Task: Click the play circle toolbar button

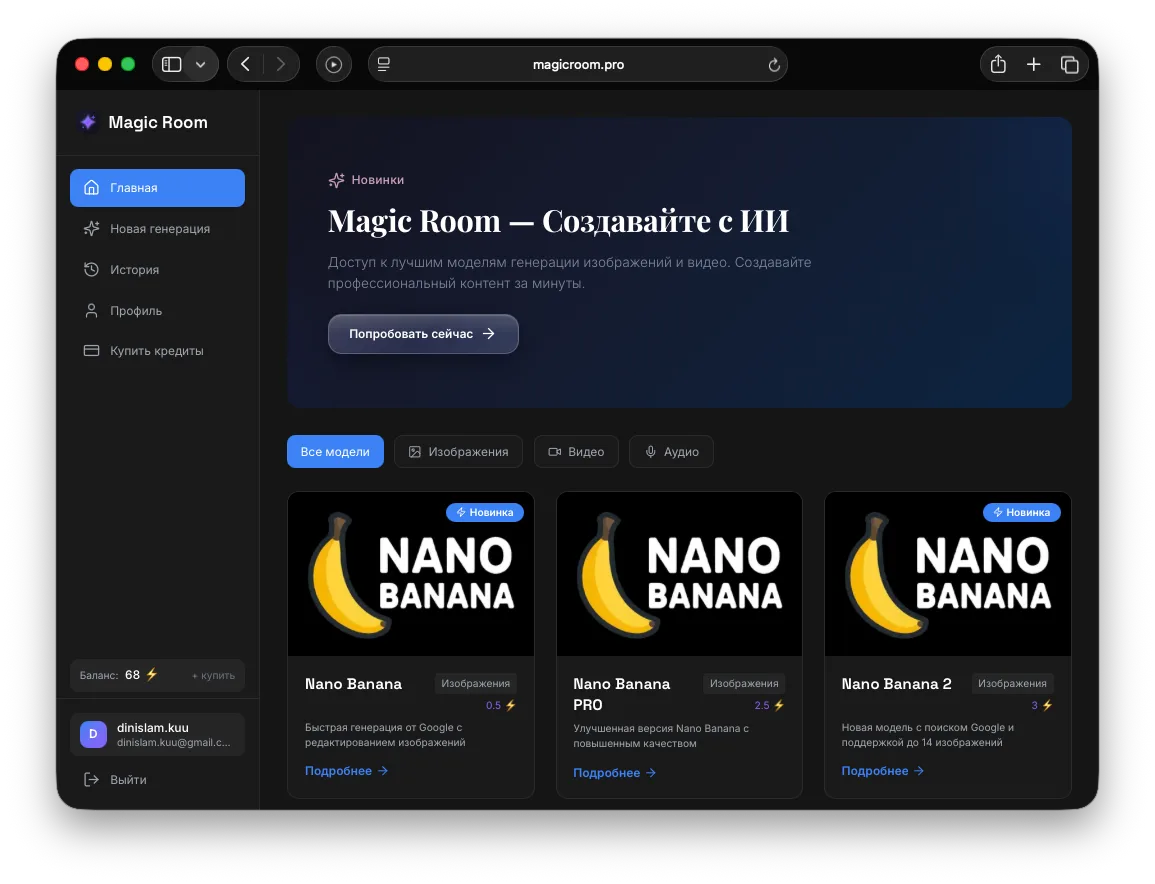Action: 334,65
